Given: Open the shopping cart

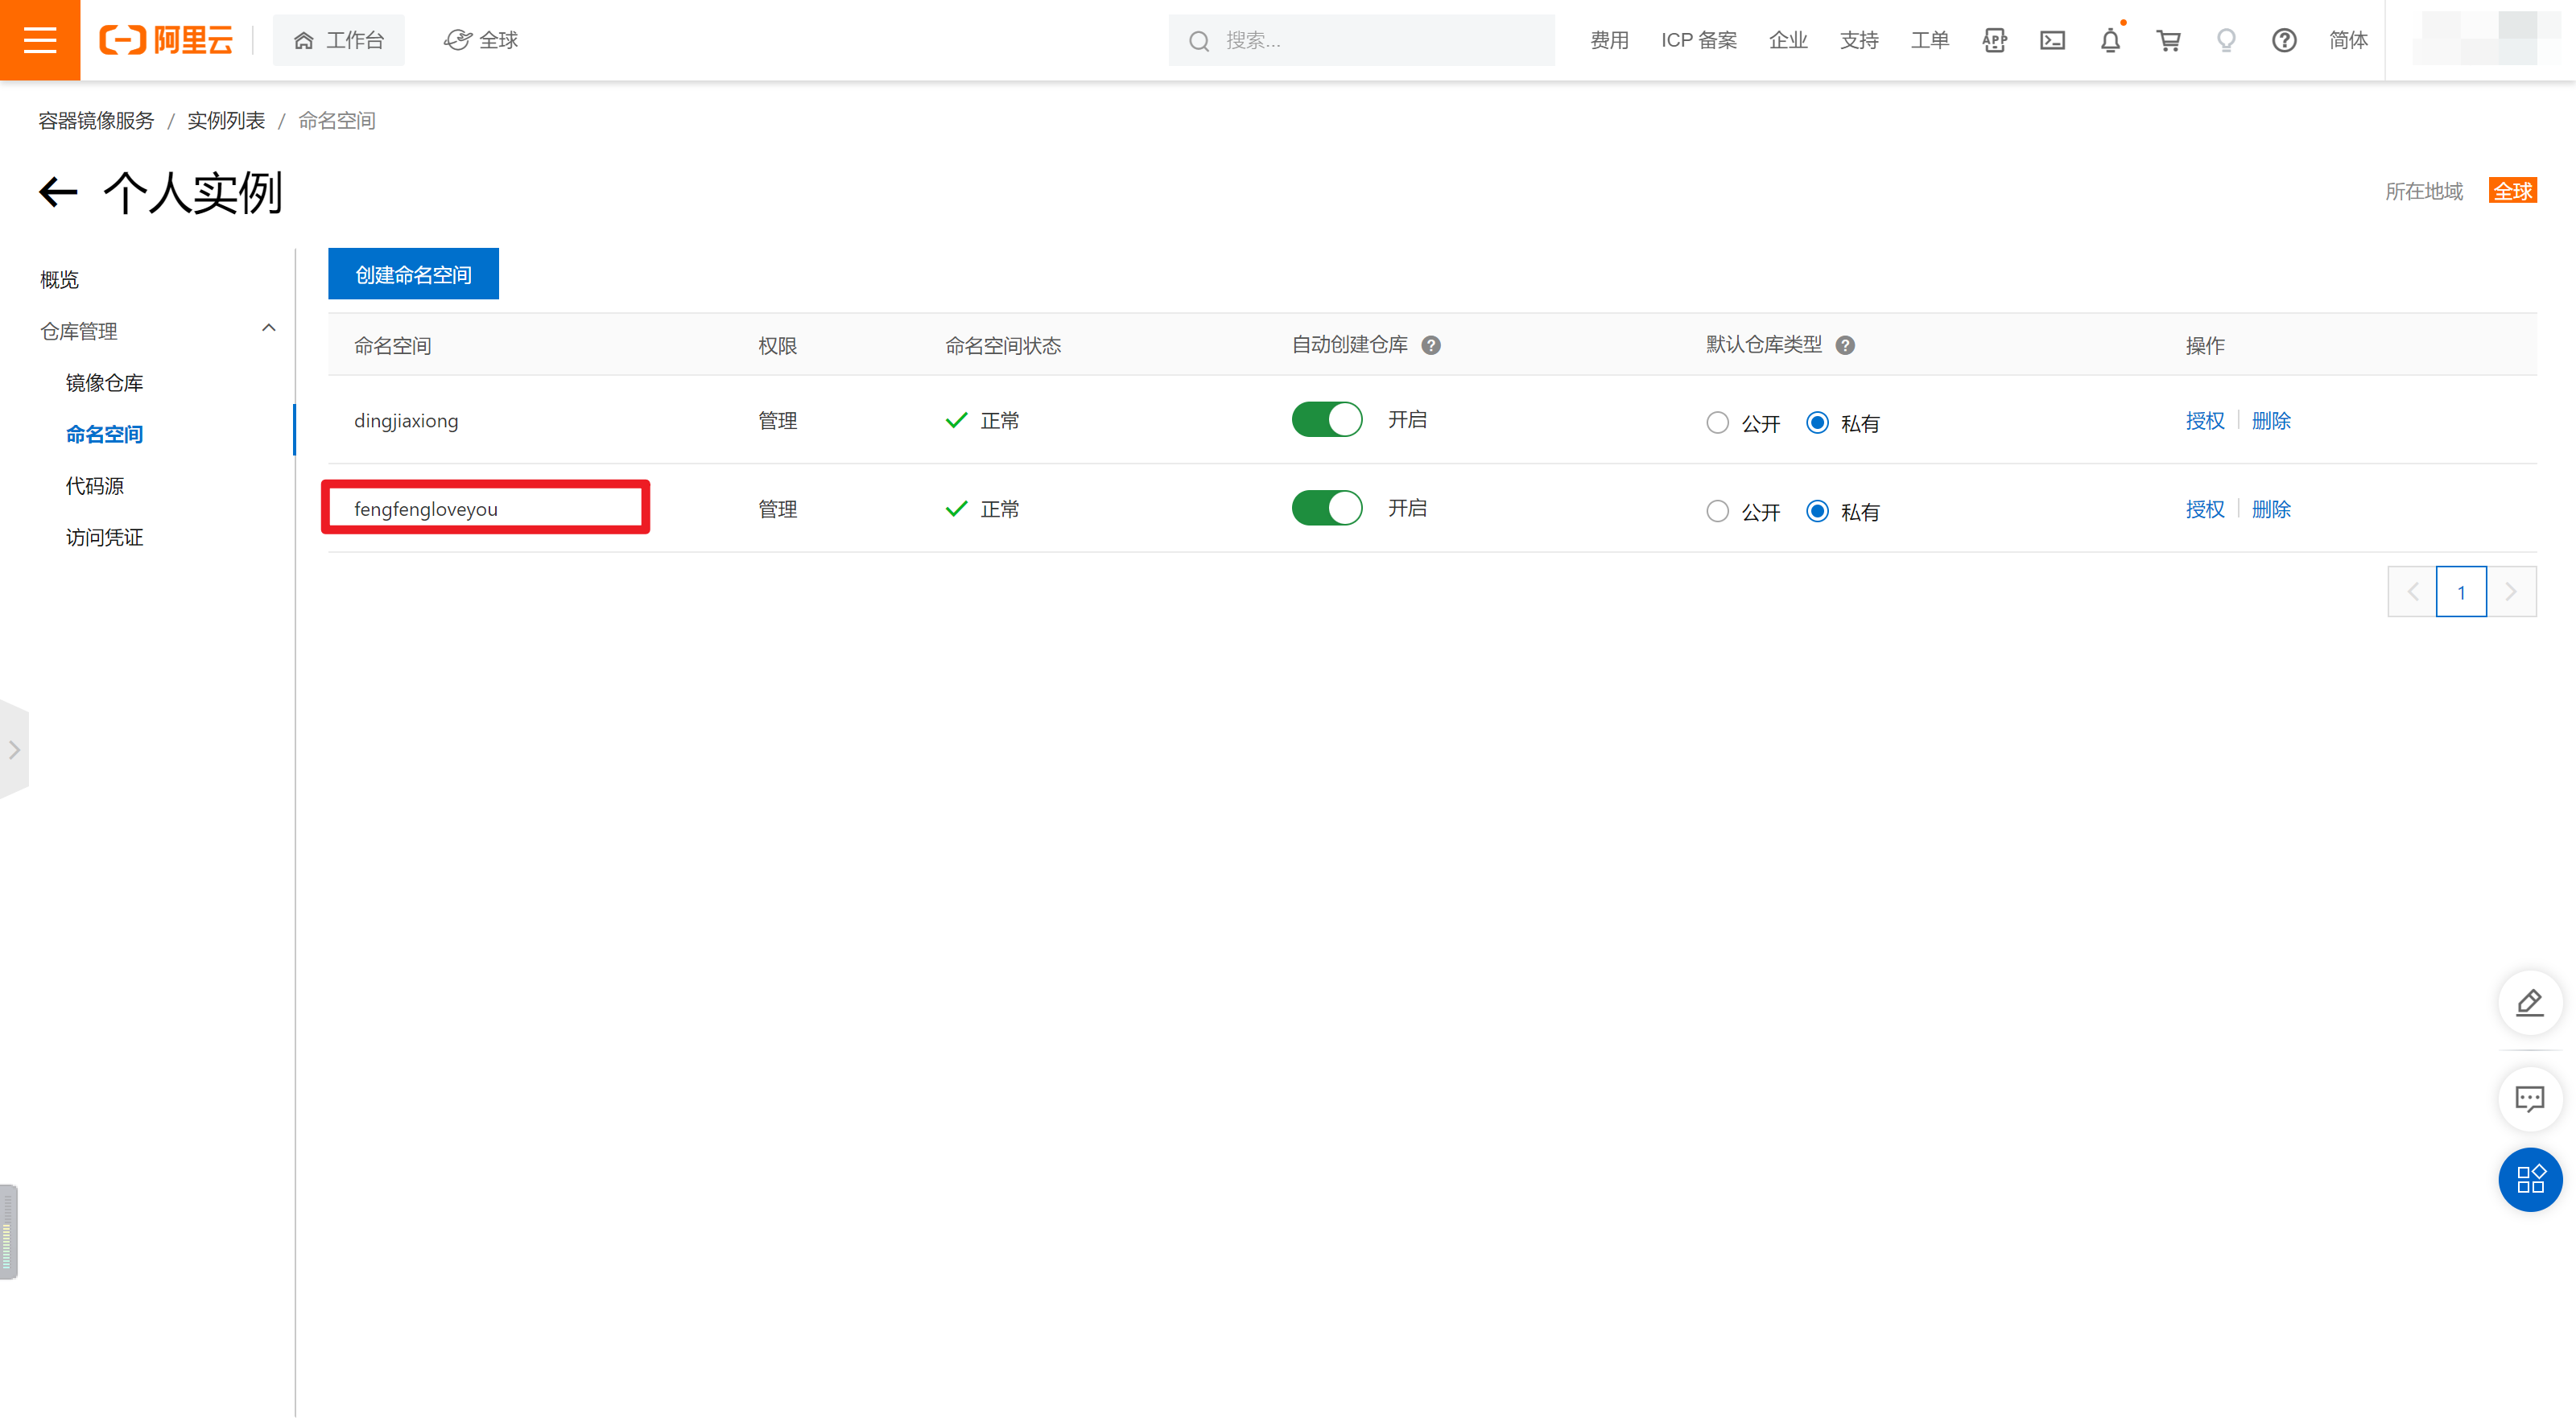Looking at the screenshot, I should [2168, 40].
